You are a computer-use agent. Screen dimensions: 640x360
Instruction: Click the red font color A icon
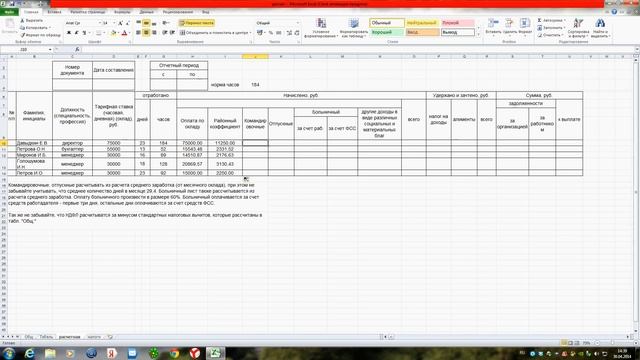(124, 33)
